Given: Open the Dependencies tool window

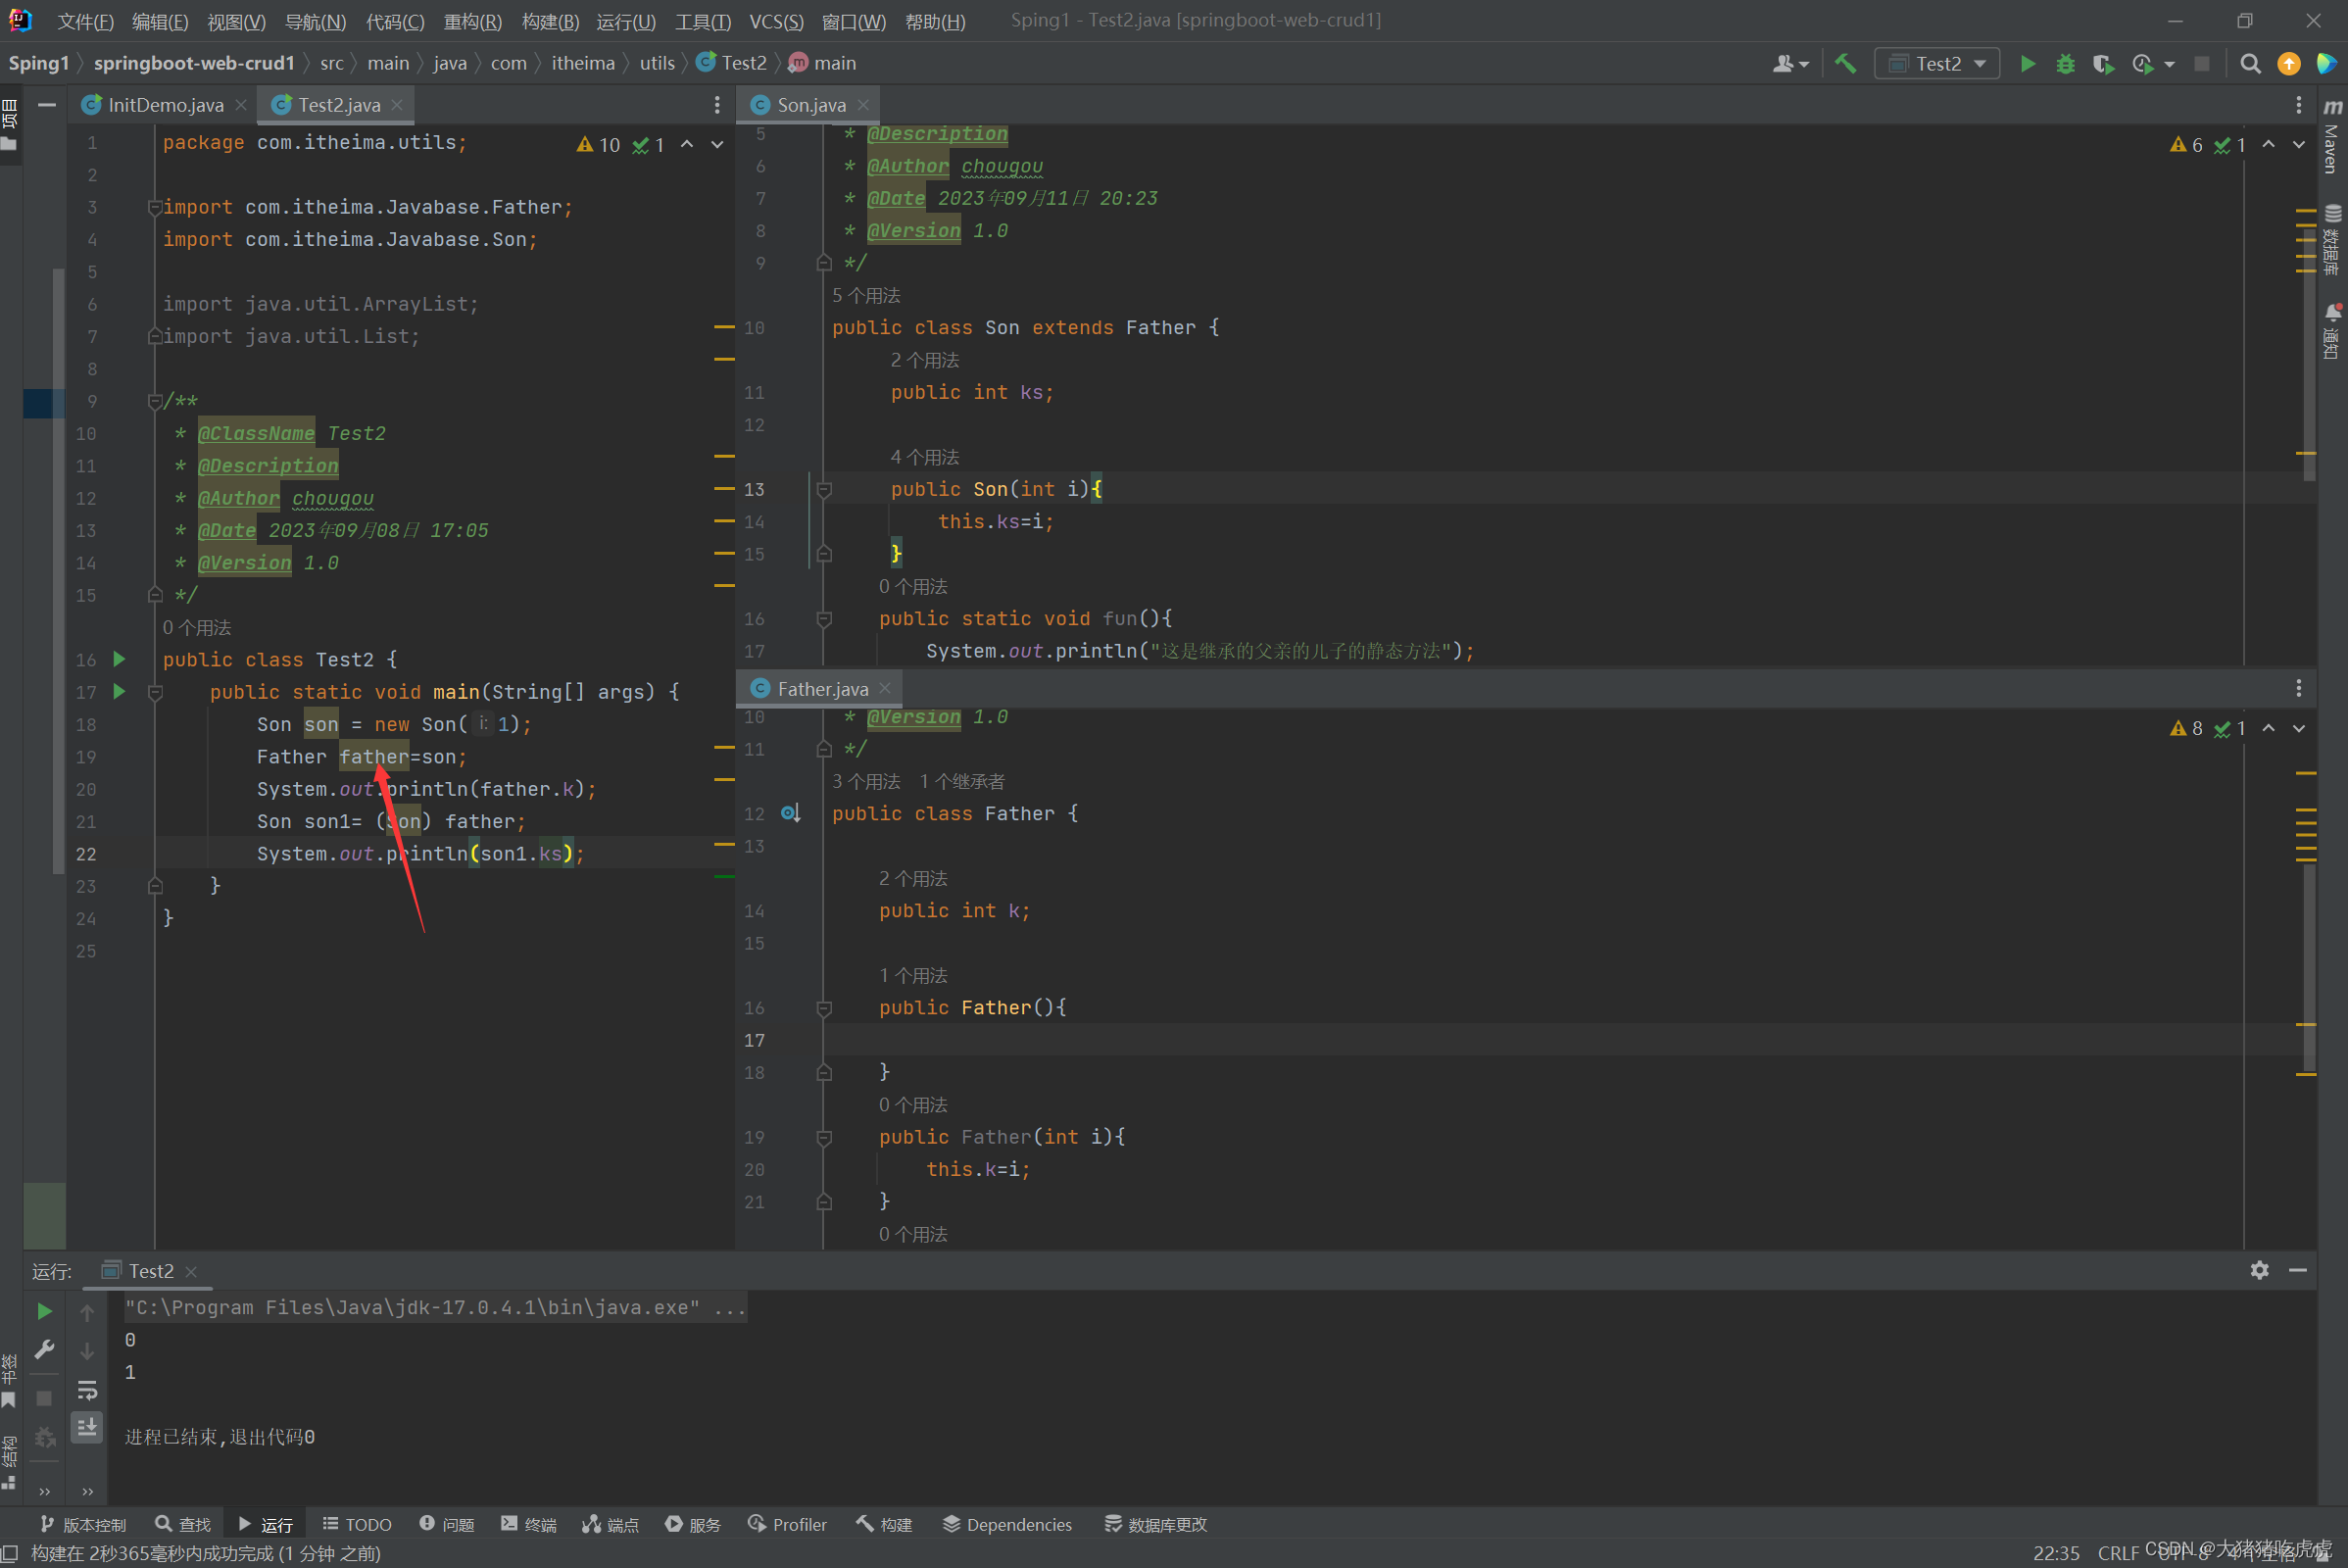Looking at the screenshot, I should coord(1007,1523).
